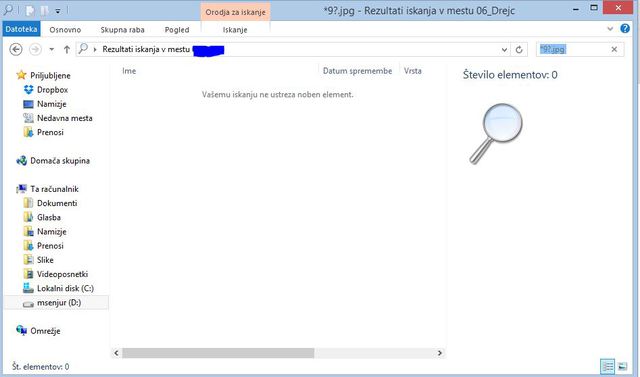Expand address bar history dropdown
Viewport: 640px width, 377px height.
504,49
